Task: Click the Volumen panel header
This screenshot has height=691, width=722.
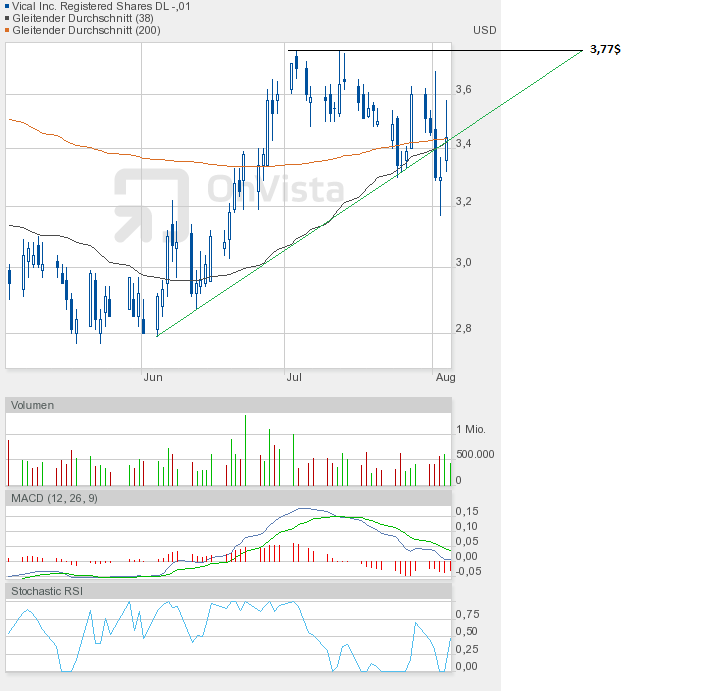Action: coord(228,405)
